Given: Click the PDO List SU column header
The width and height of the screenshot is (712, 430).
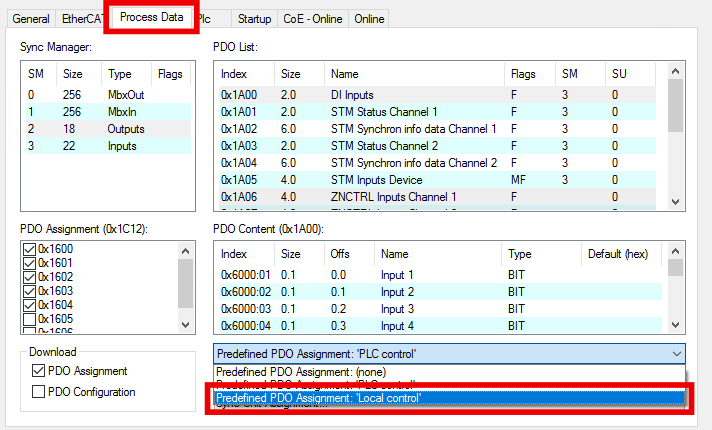Looking at the screenshot, I should [x=630, y=74].
